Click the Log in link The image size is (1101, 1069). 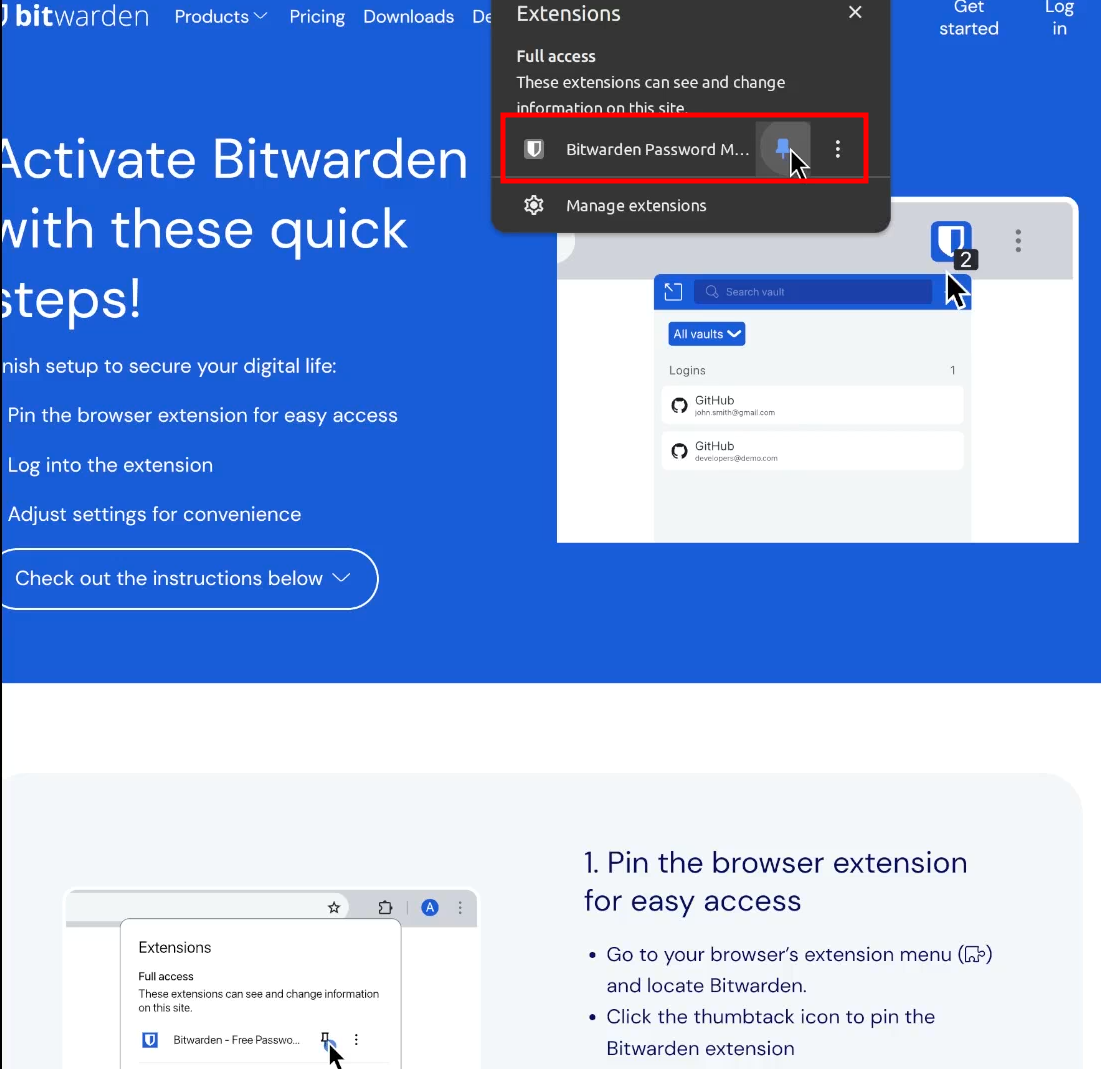tap(1059, 18)
